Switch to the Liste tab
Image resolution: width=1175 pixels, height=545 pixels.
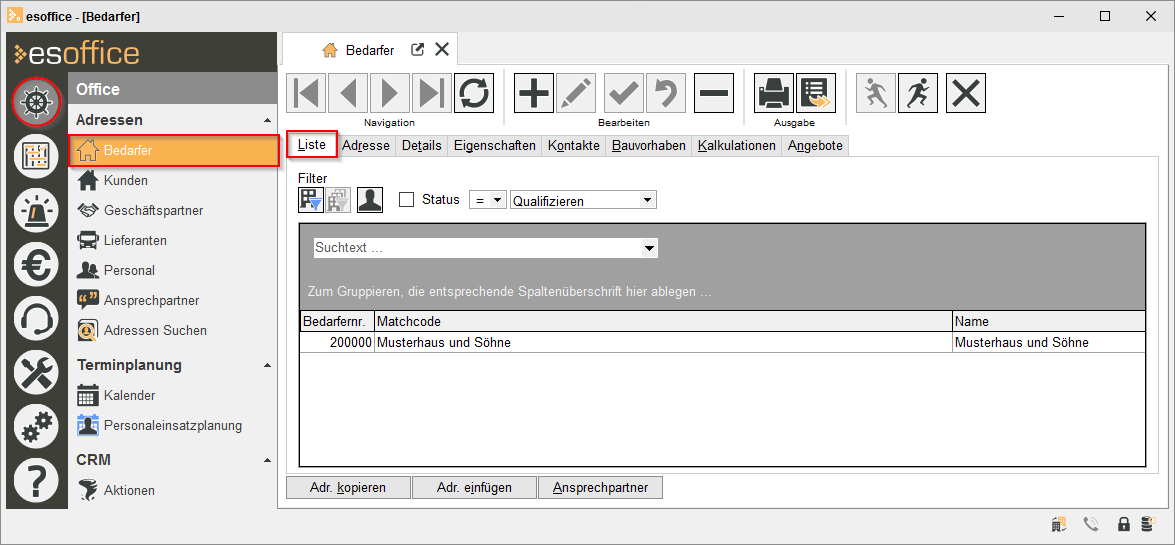click(x=312, y=145)
